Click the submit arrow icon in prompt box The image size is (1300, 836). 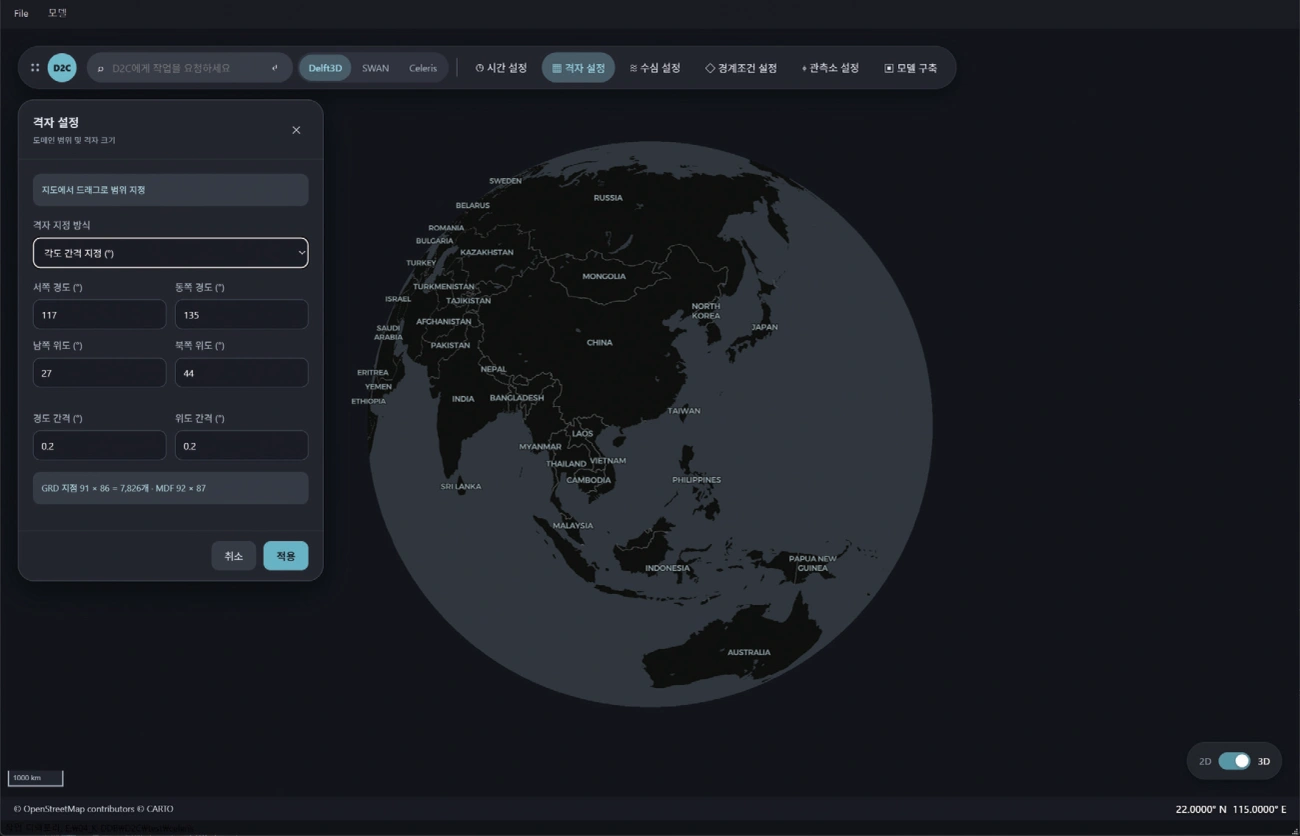[275, 68]
